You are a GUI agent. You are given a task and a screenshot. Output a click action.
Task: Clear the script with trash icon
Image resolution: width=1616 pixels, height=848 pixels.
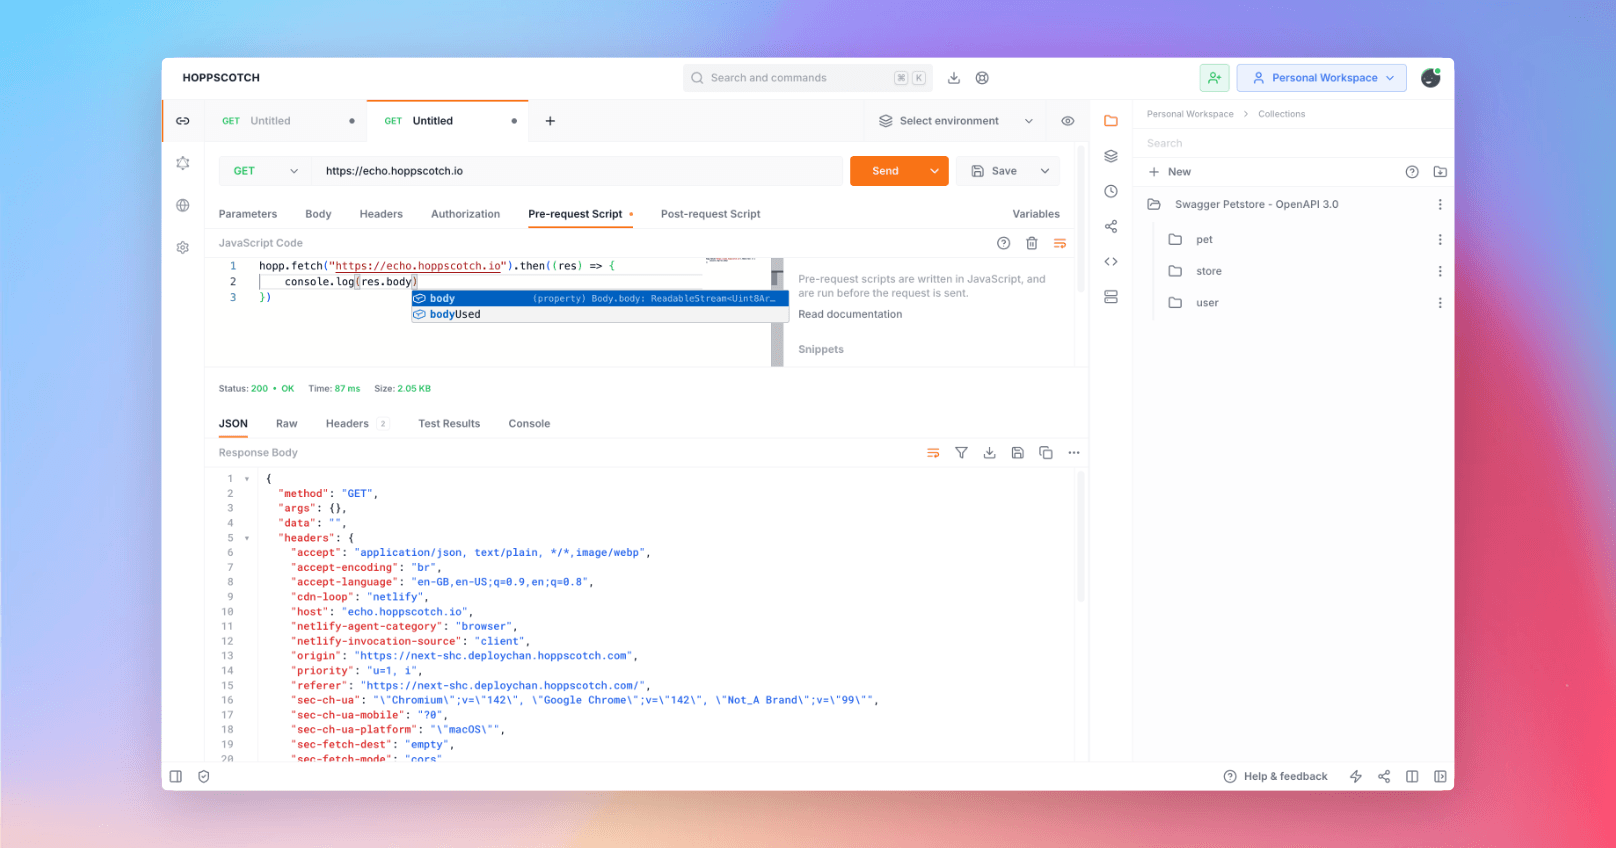tap(1032, 243)
